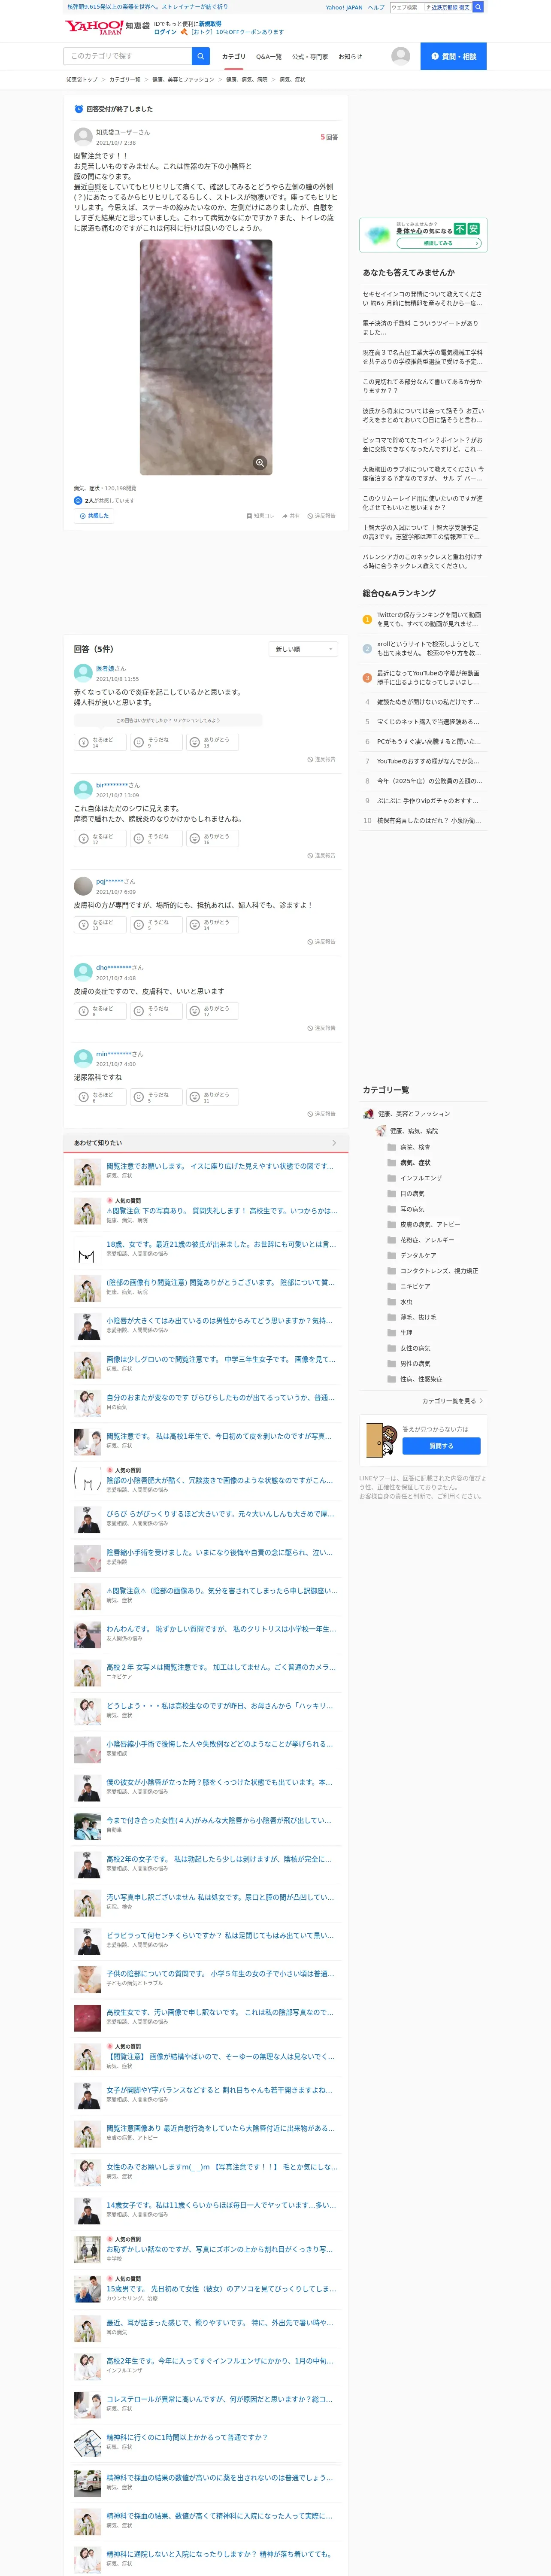Zoom the question image with magnifier icon
This screenshot has width=551, height=2576.
point(260,462)
